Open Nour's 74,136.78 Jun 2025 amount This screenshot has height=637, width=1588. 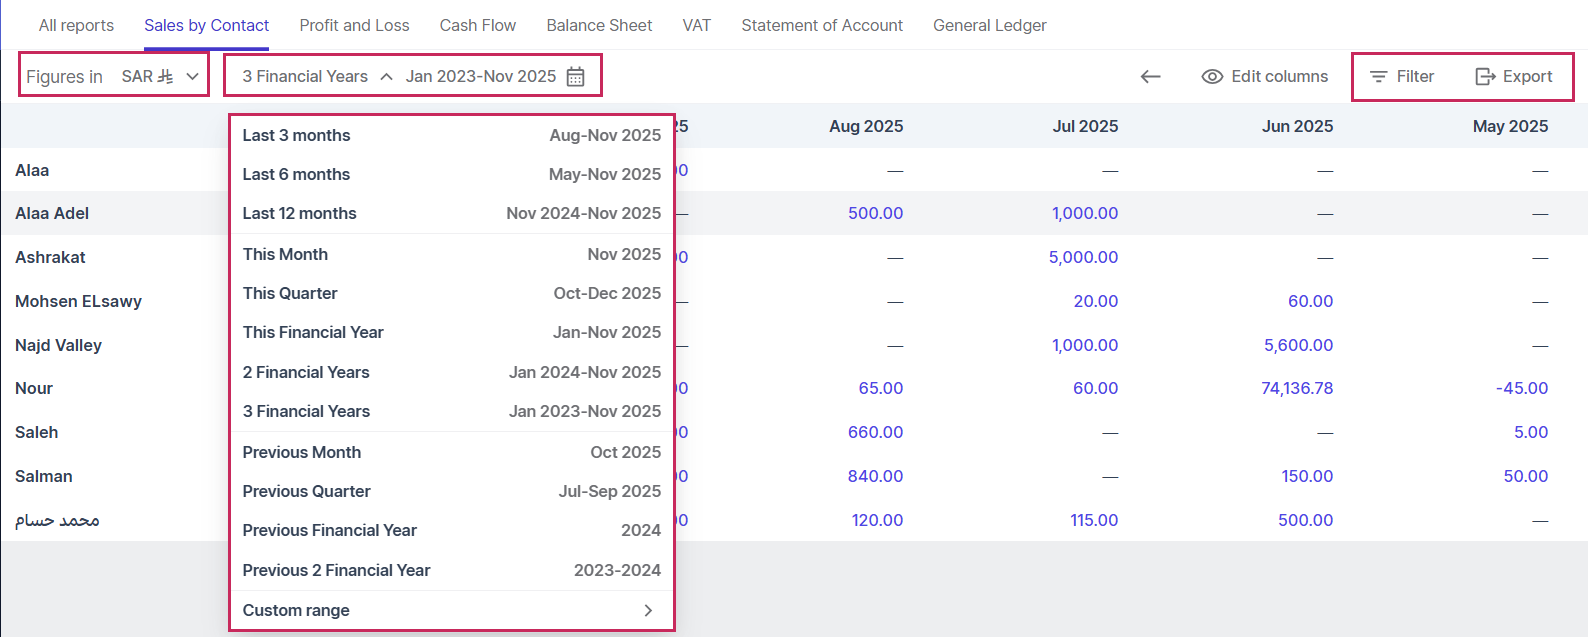click(1296, 388)
